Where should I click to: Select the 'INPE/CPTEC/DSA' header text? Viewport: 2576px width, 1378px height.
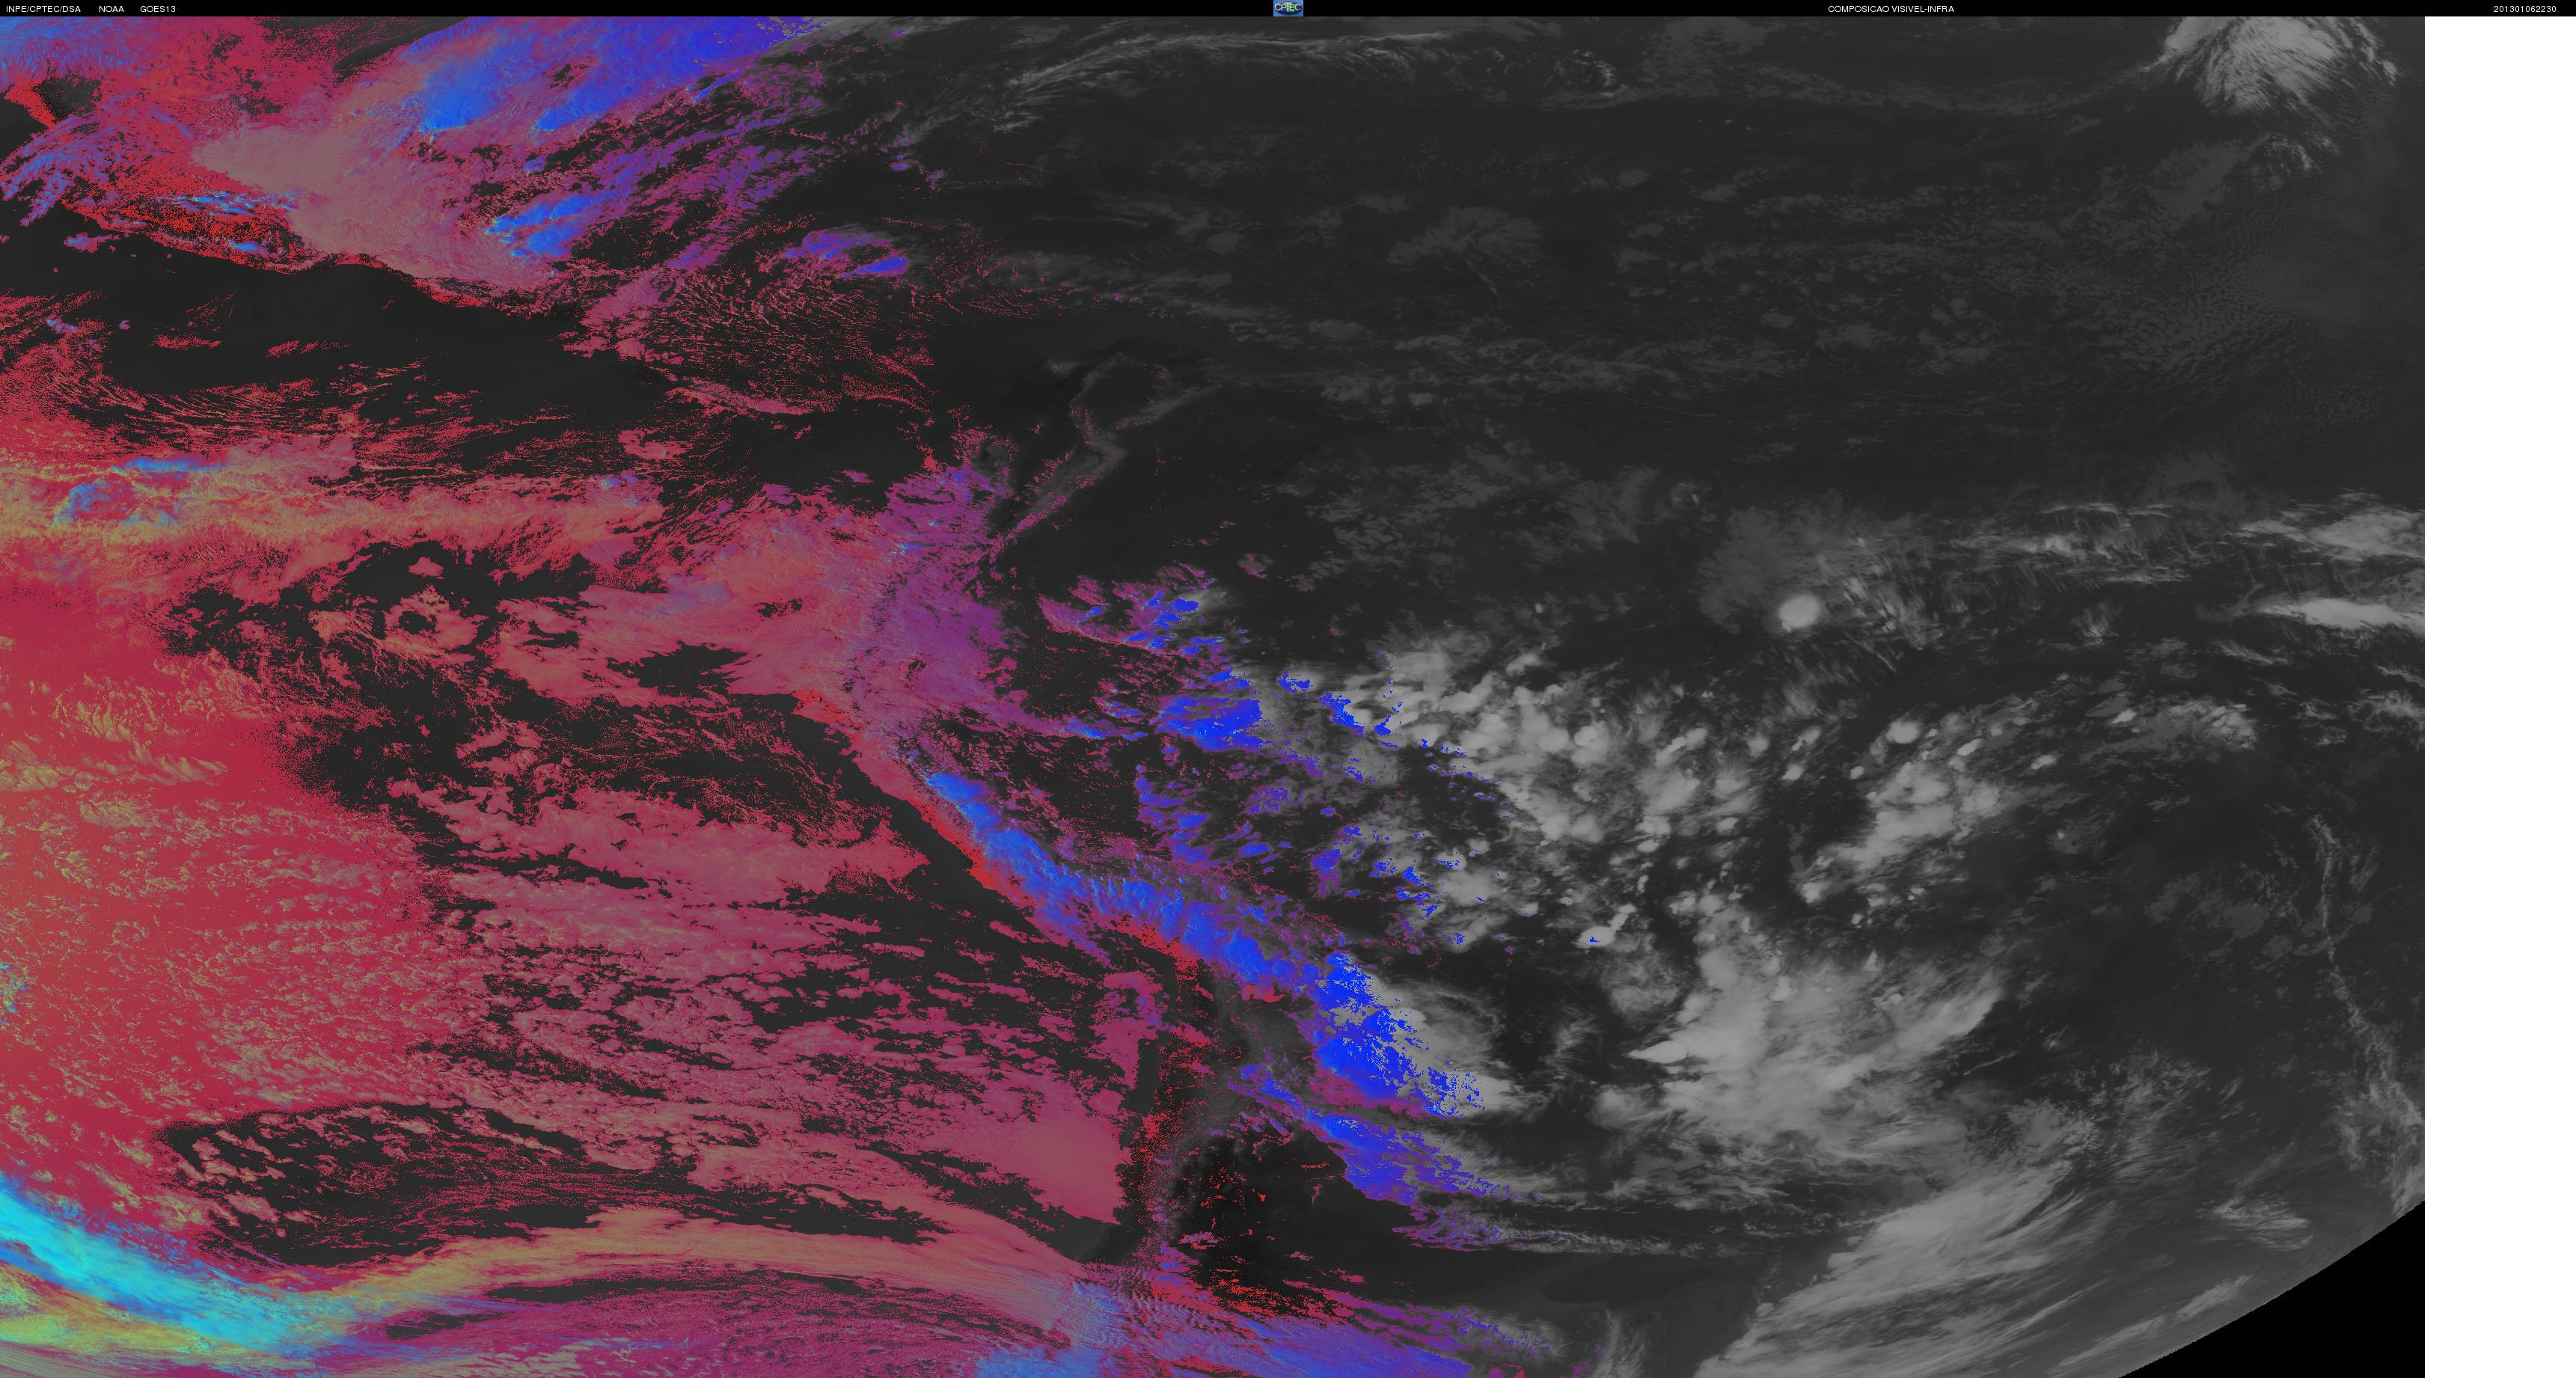pos(43,9)
